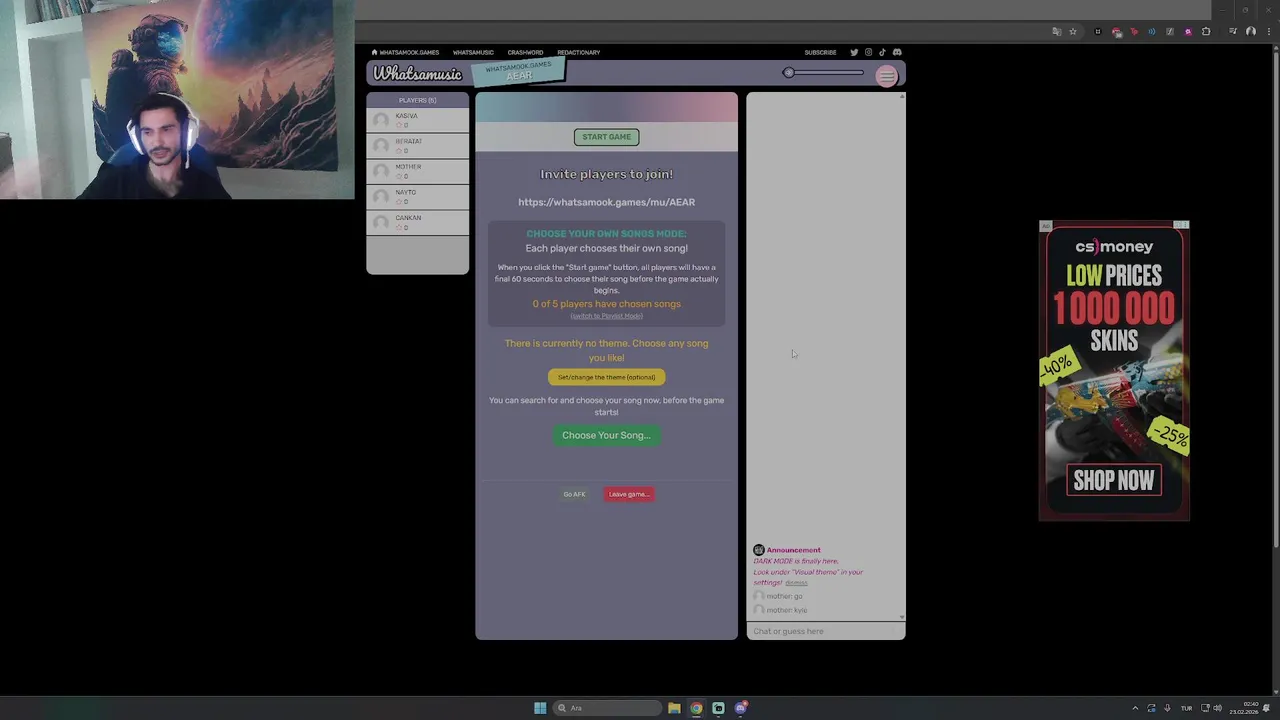Open the REDACTIONARY nav link
The height and width of the screenshot is (720, 1280).
coord(579,52)
